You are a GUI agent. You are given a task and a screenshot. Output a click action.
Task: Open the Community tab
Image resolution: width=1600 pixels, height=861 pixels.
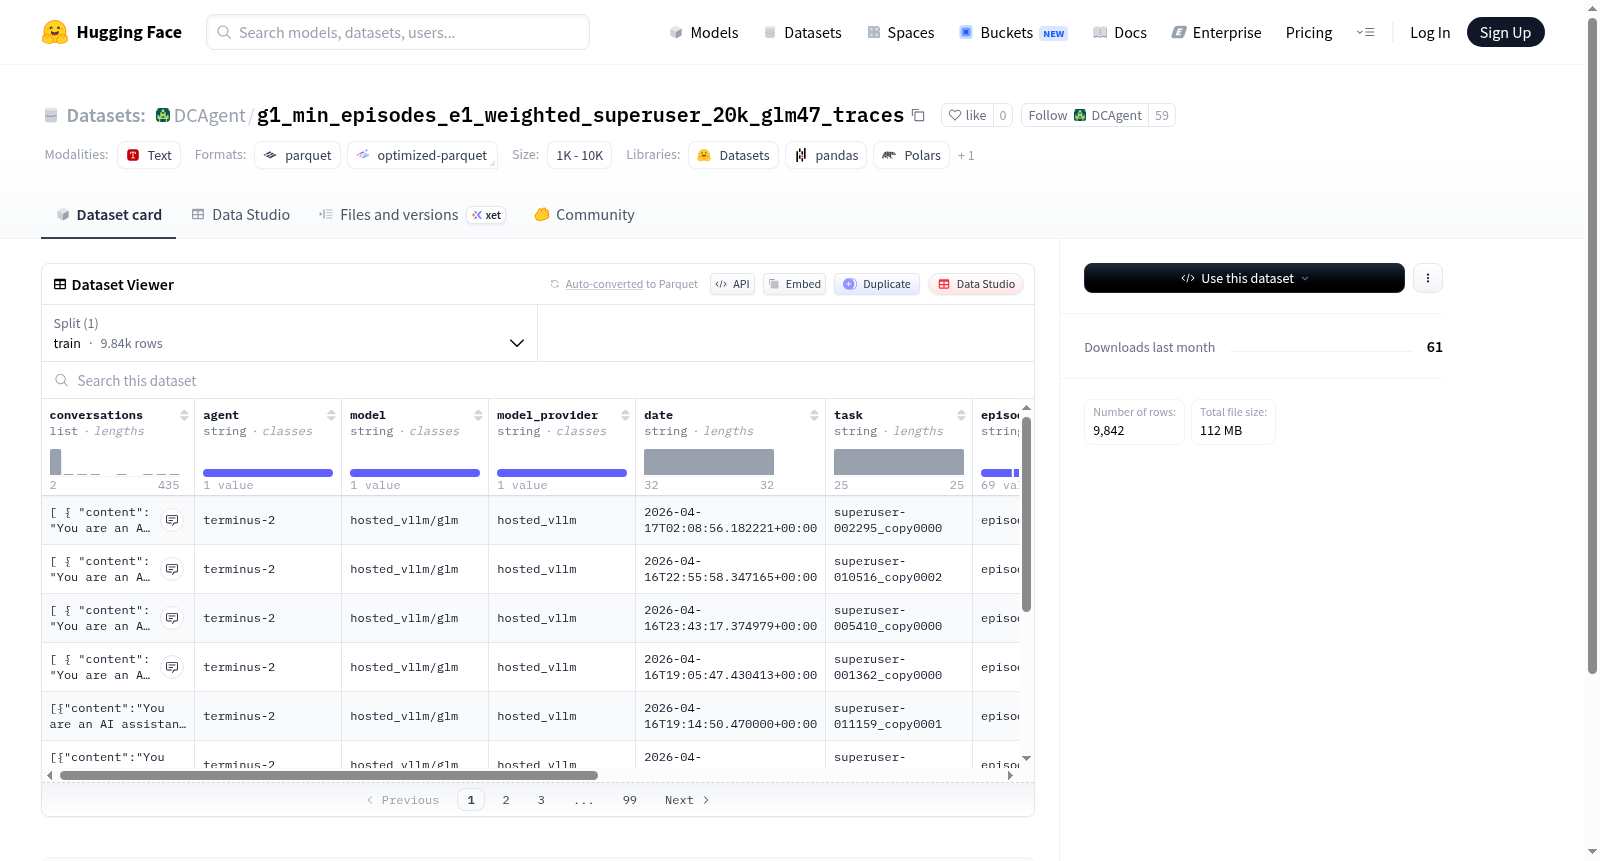click(584, 215)
